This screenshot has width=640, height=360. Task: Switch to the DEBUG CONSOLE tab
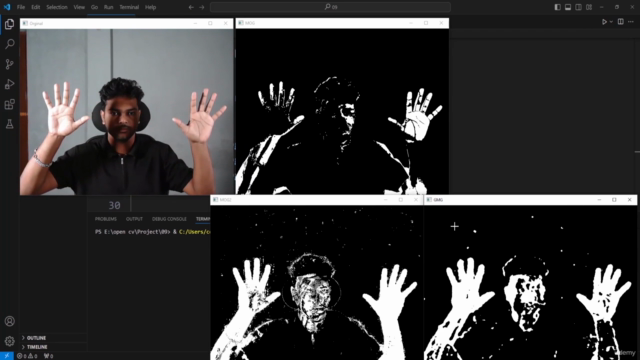pyautogui.click(x=169, y=219)
